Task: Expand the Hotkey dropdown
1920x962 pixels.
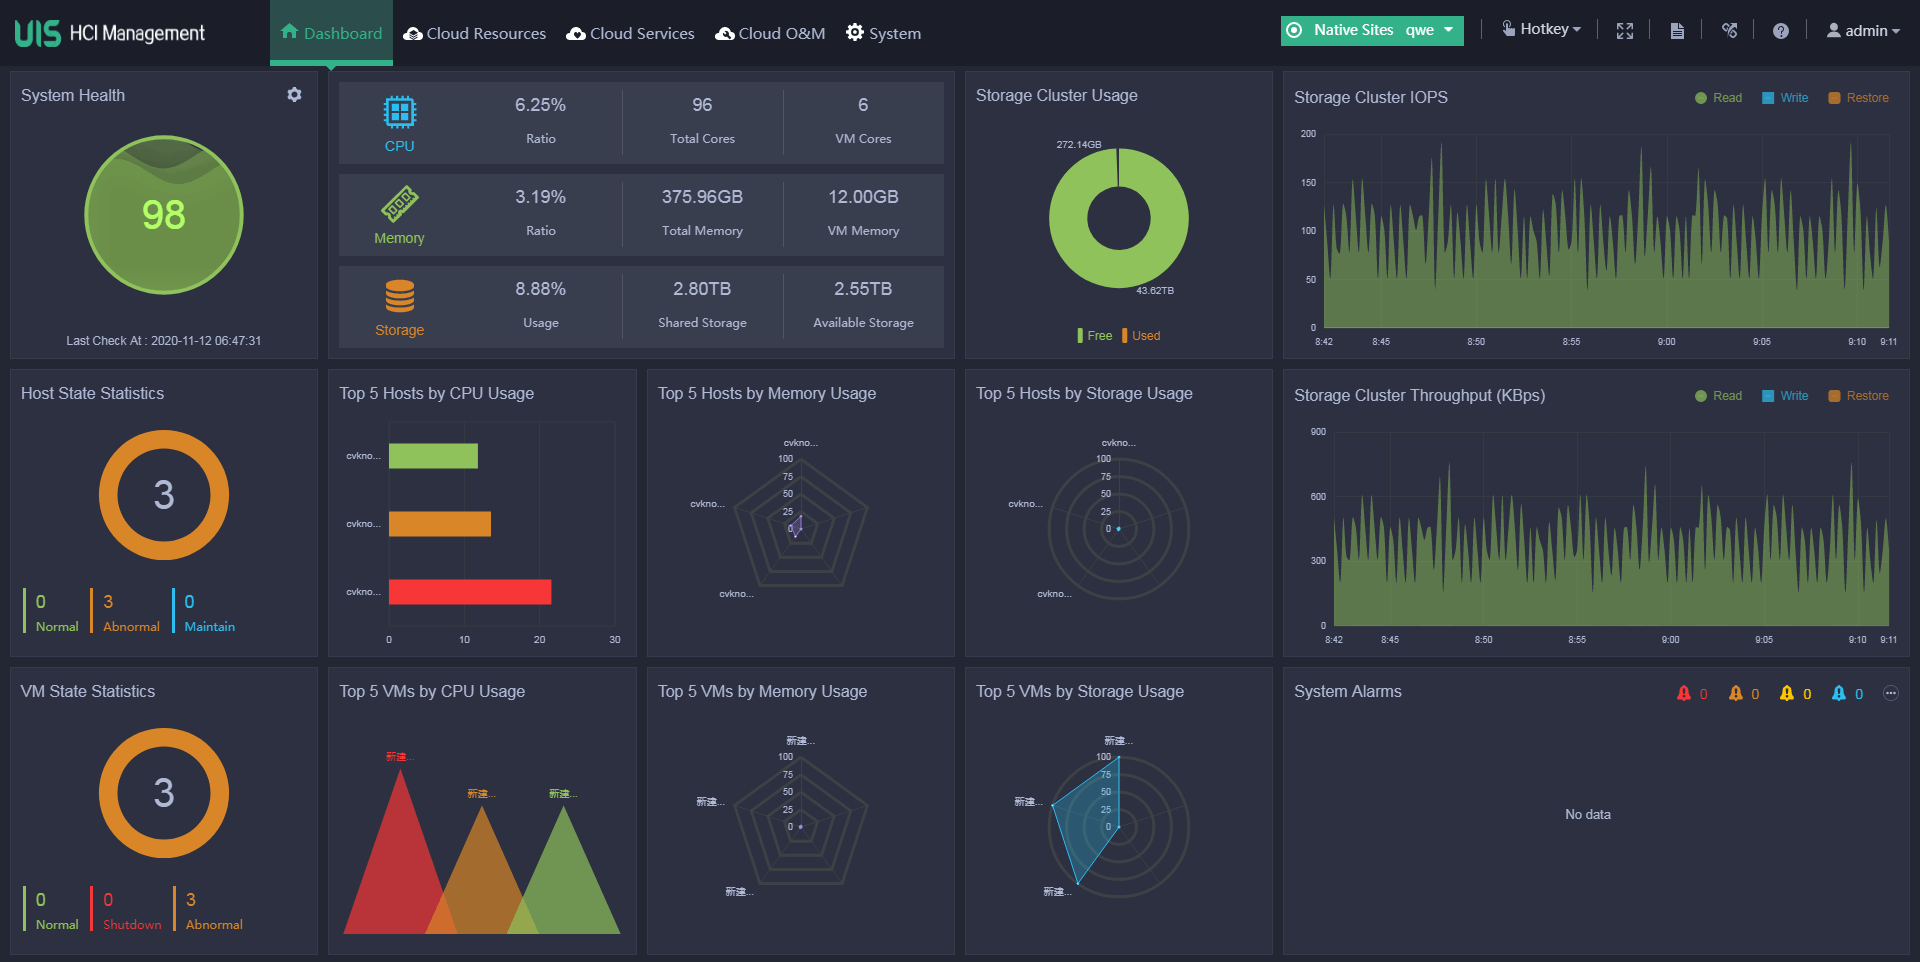Action: click(1541, 28)
